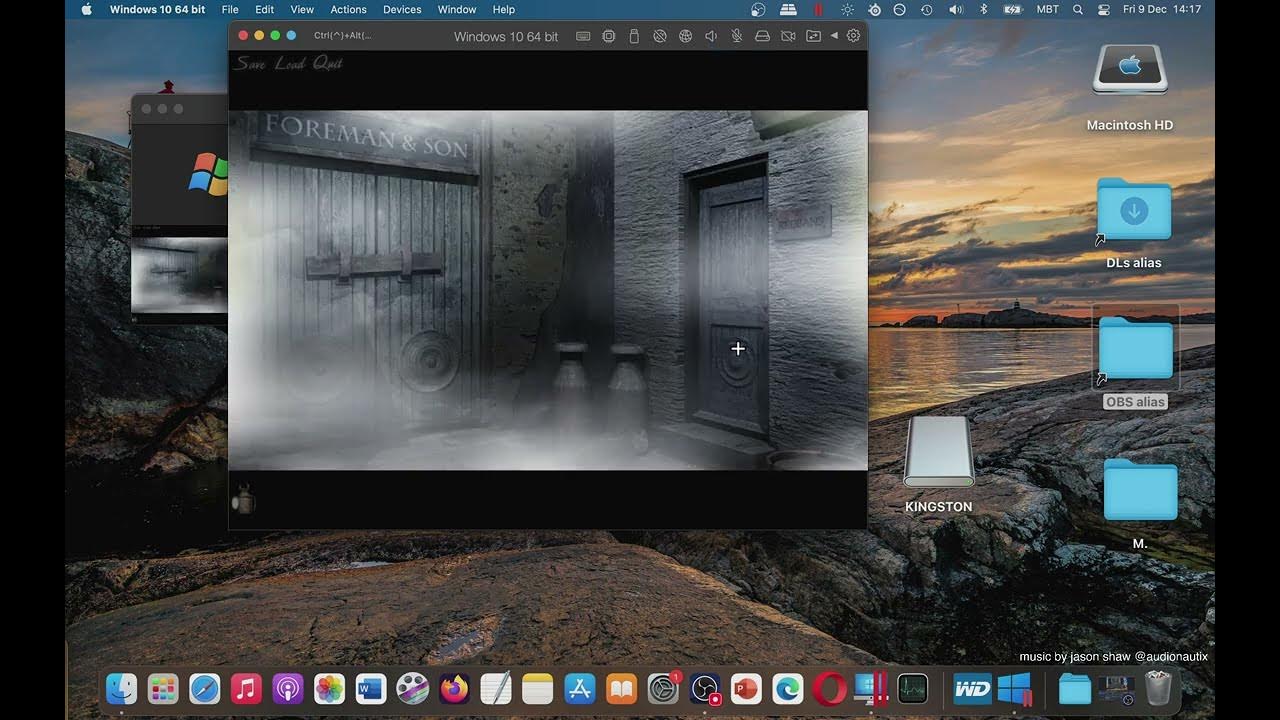
Task: Click the blue fourth window control button
Action: pyautogui.click(x=291, y=36)
